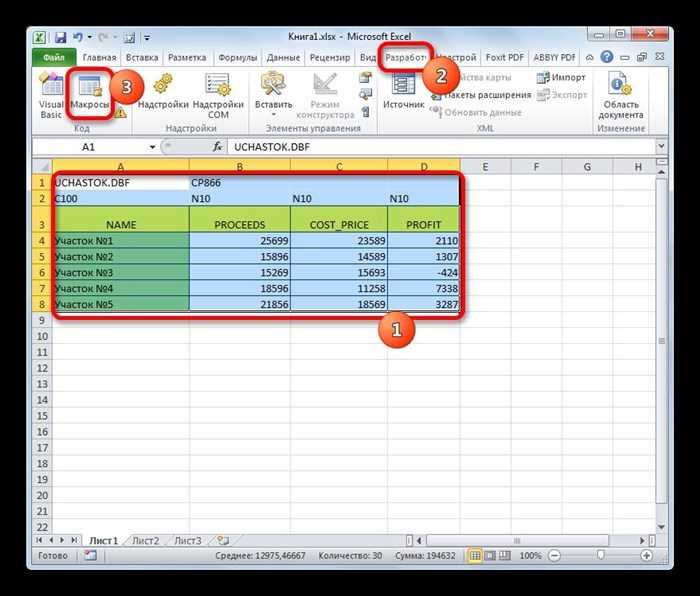This screenshot has height=596, width=700.
Task: Click the zoom slider handle
Action: point(600,555)
